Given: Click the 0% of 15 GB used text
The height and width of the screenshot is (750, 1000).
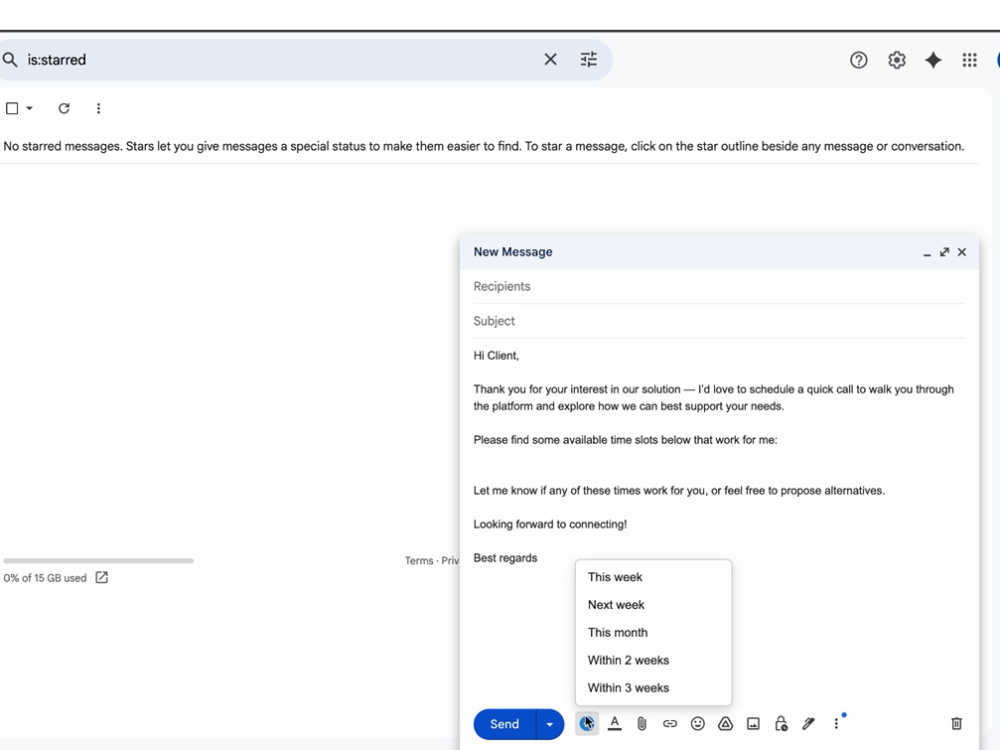Looking at the screenshot, I should (x=45, y=578).
